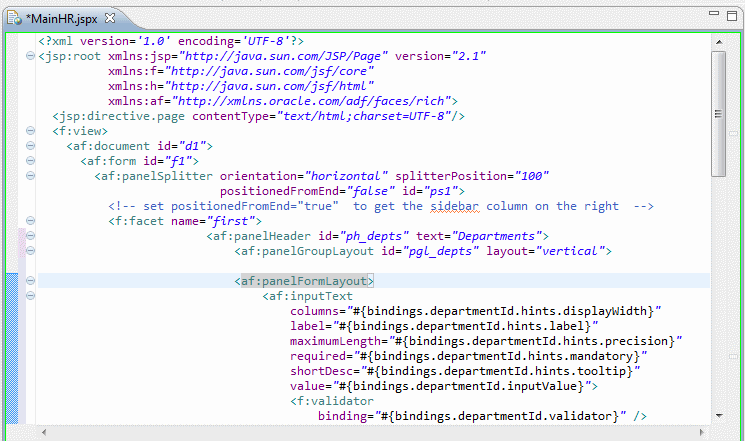Collapse the af:panelHeader ph_depts fold
The image size is (745, 441).
pos(30,236)
